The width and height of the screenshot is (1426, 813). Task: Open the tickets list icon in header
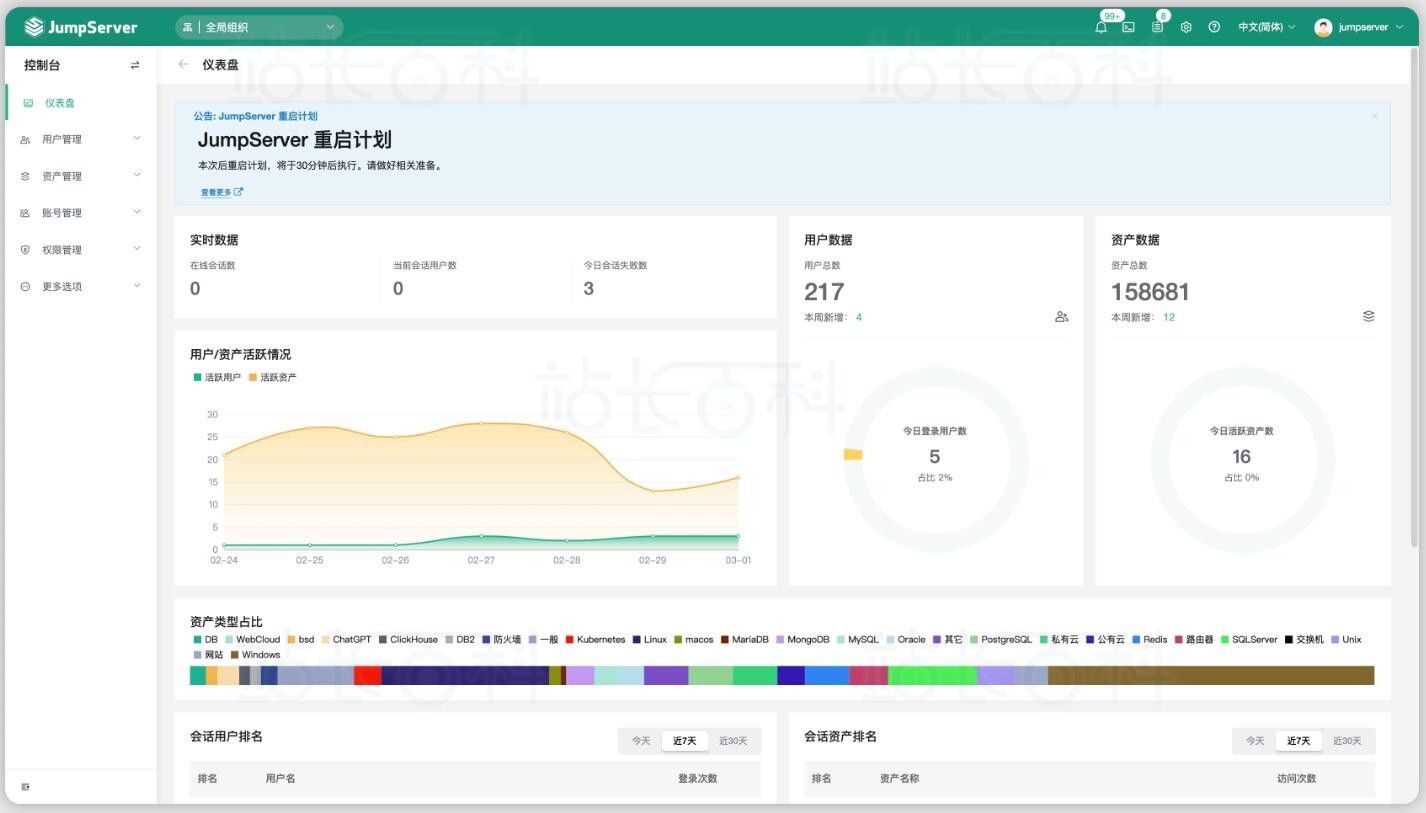(x=1157, y=28)
